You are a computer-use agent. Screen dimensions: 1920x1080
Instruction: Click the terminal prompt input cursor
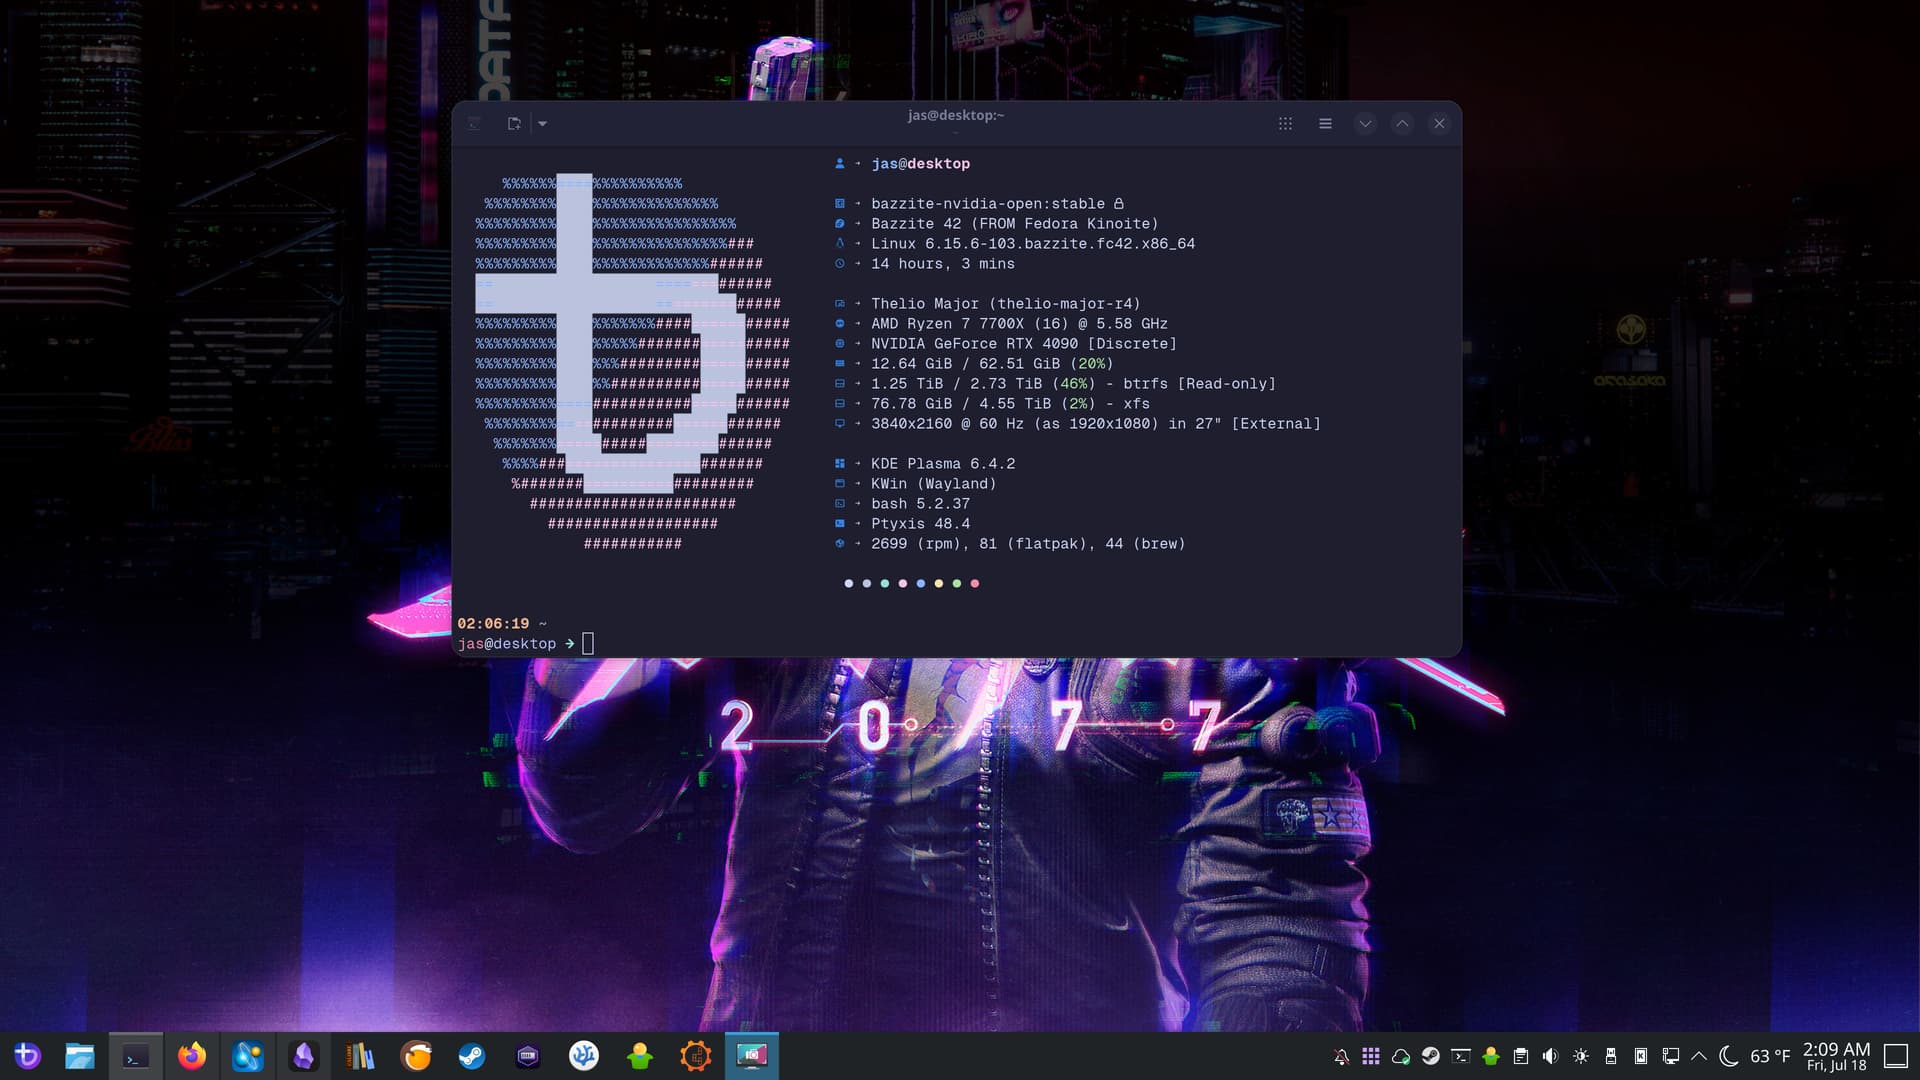coord(588,643)
